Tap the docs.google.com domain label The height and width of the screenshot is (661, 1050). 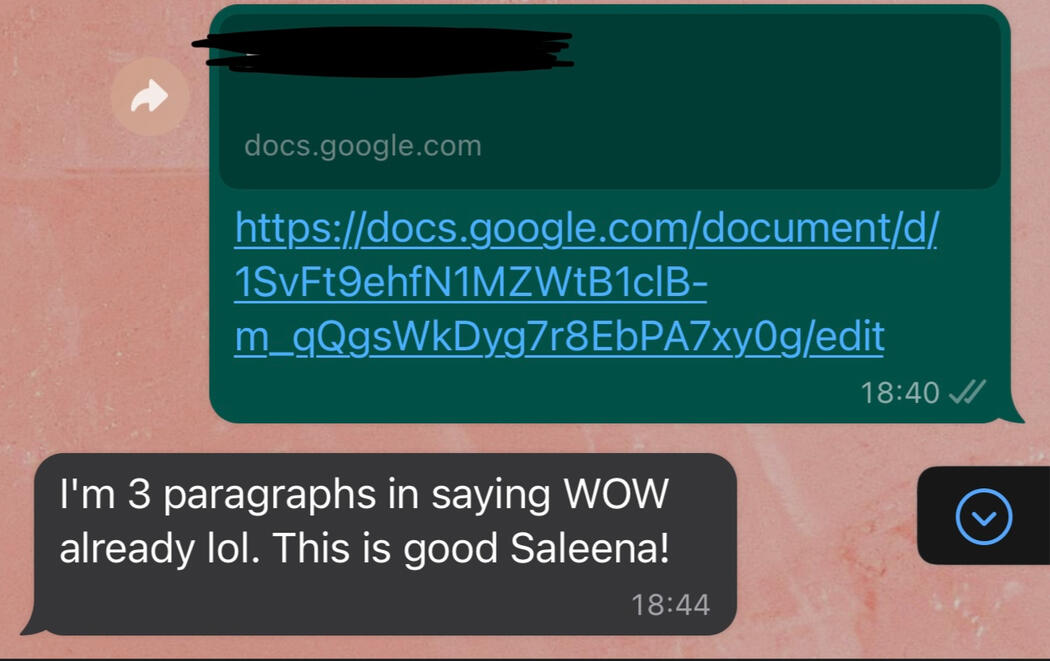pos(363,145)
